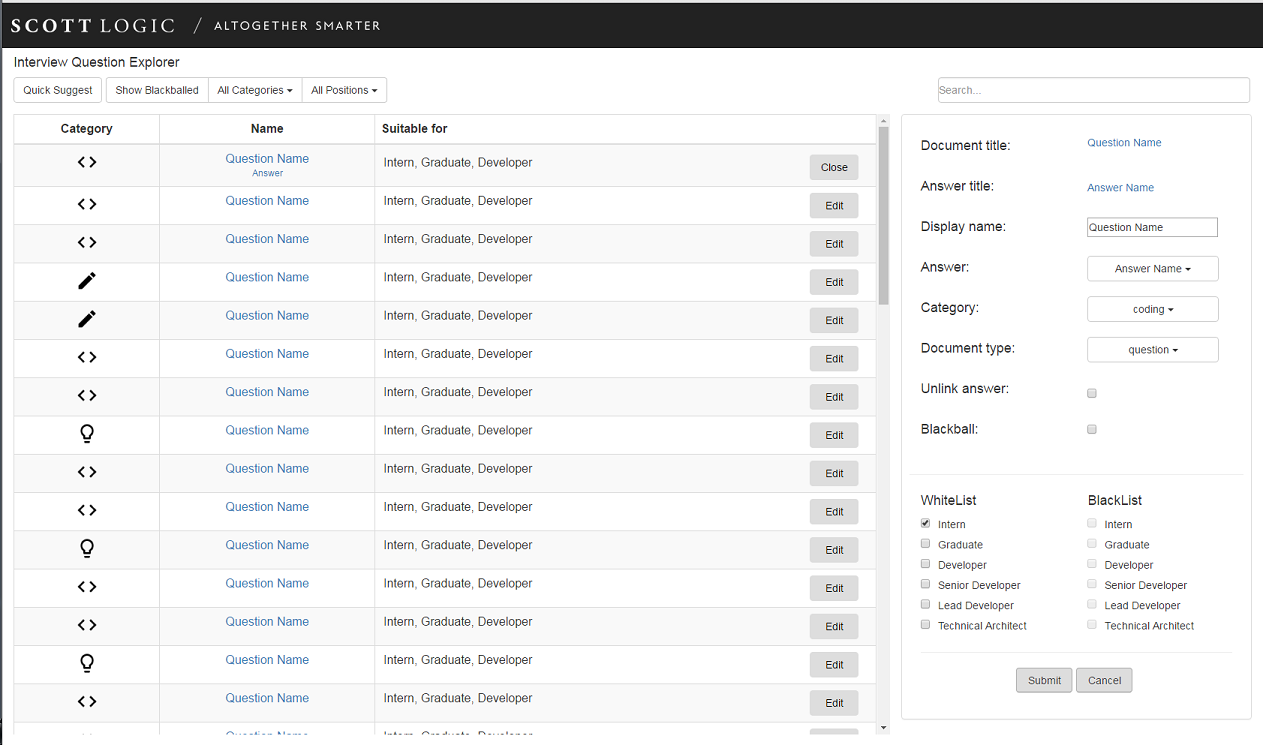
Task: Tick the Blackball checkbox
Action: (1092, 429)
